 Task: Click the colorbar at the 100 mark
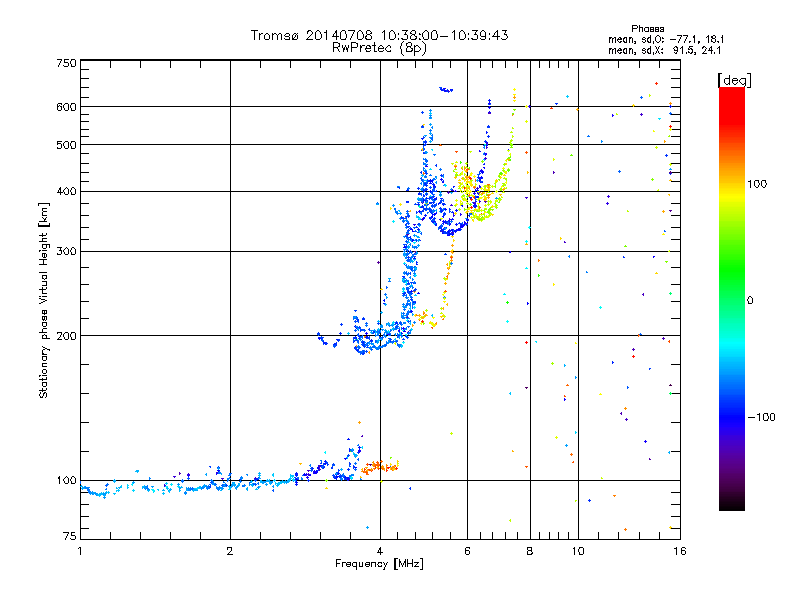pos(732,184)
